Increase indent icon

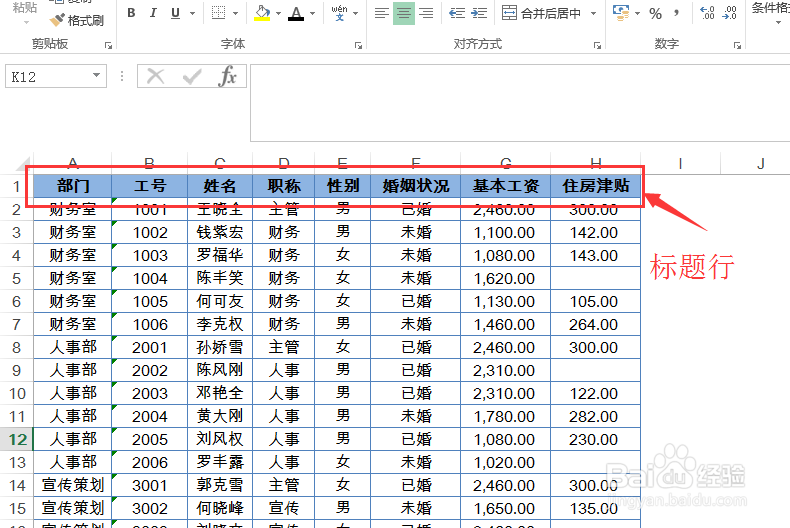pyautogui.click(x=479, y=13)
